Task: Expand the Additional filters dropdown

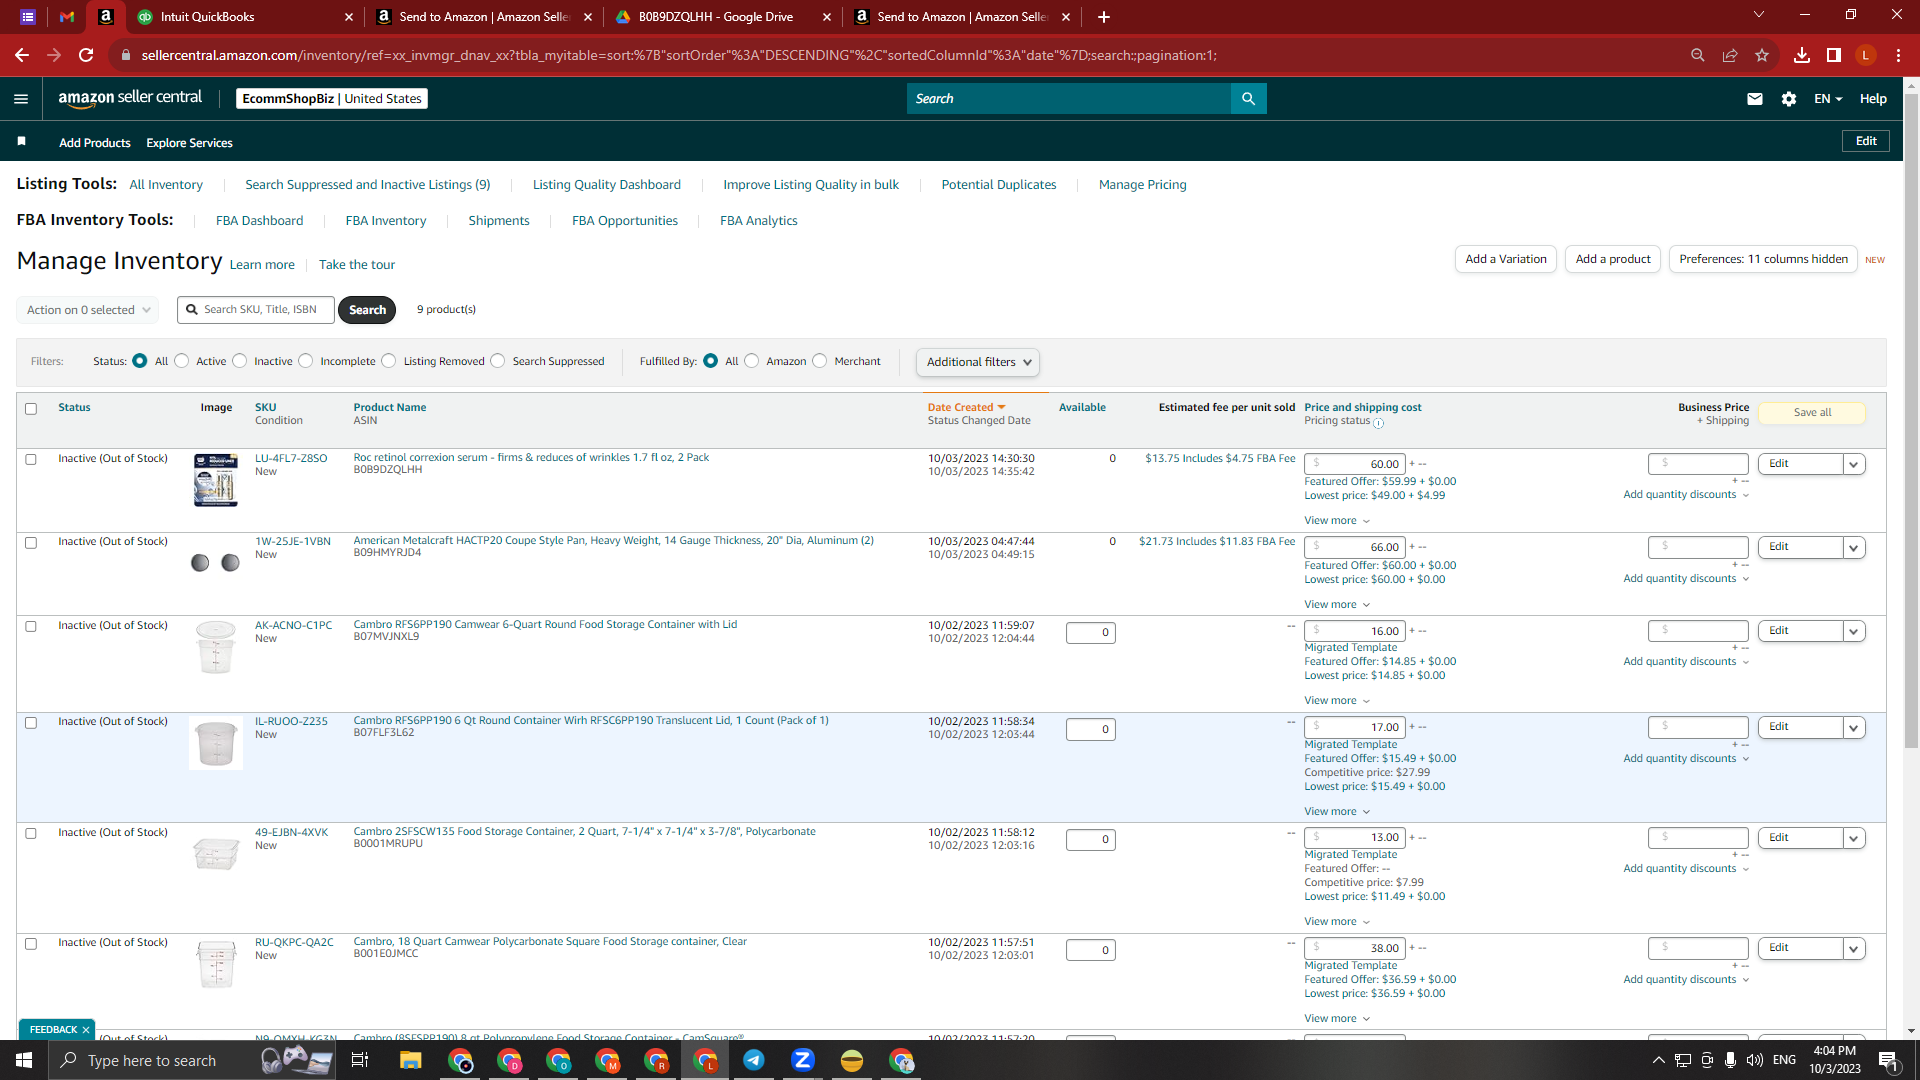Action: click(978, 362)
